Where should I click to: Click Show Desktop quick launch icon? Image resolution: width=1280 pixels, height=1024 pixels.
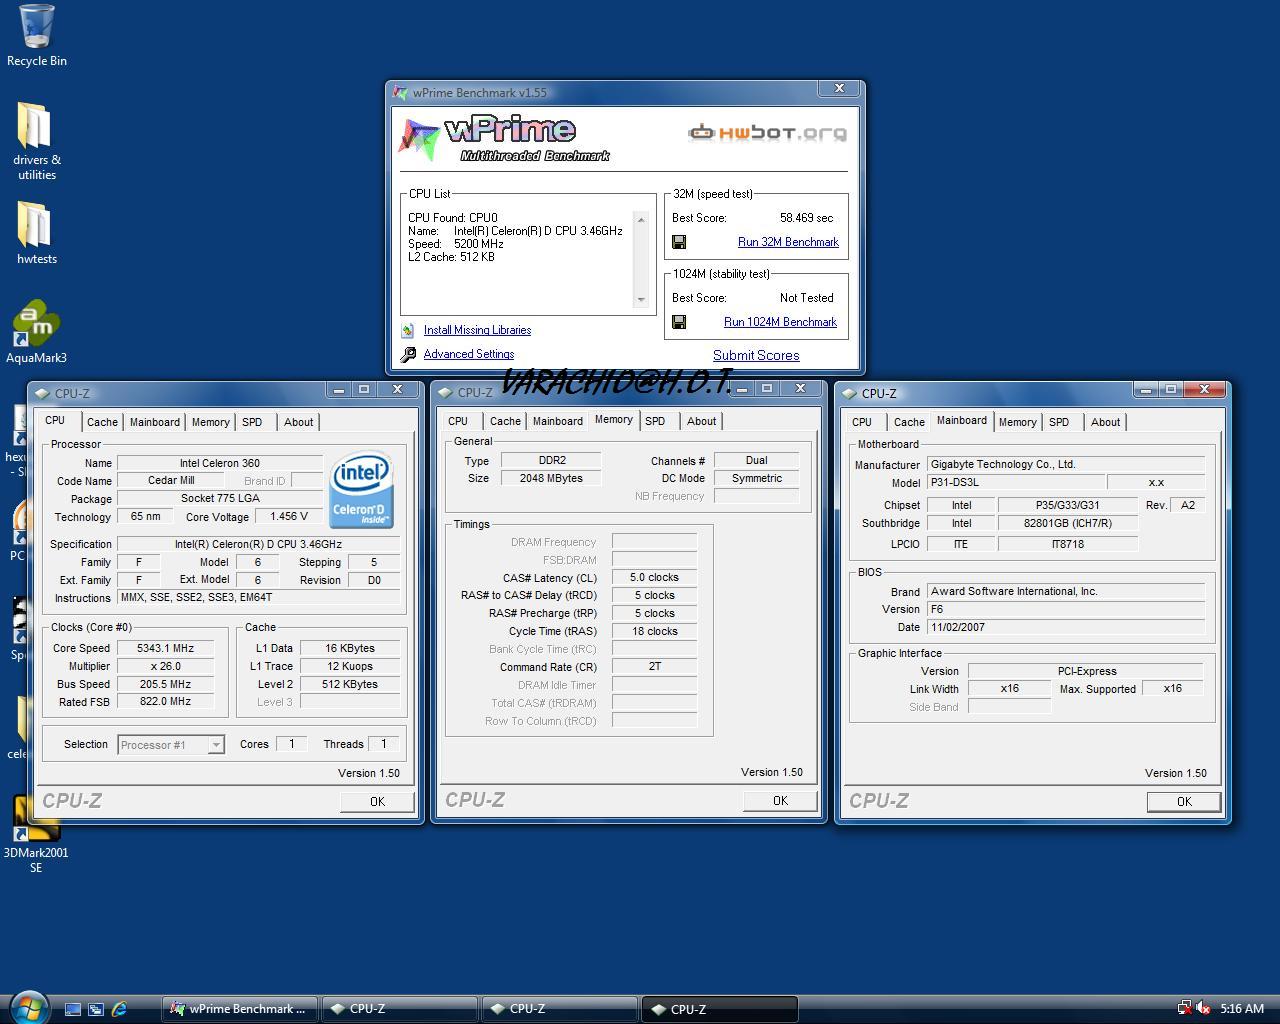[x=72, y=1009]
